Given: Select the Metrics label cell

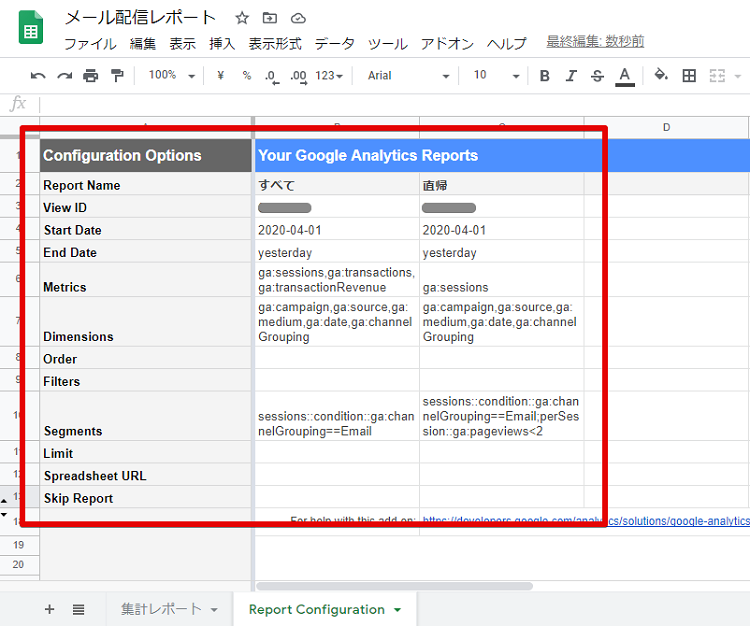Looking at the screenshot, I should point(145,280).
